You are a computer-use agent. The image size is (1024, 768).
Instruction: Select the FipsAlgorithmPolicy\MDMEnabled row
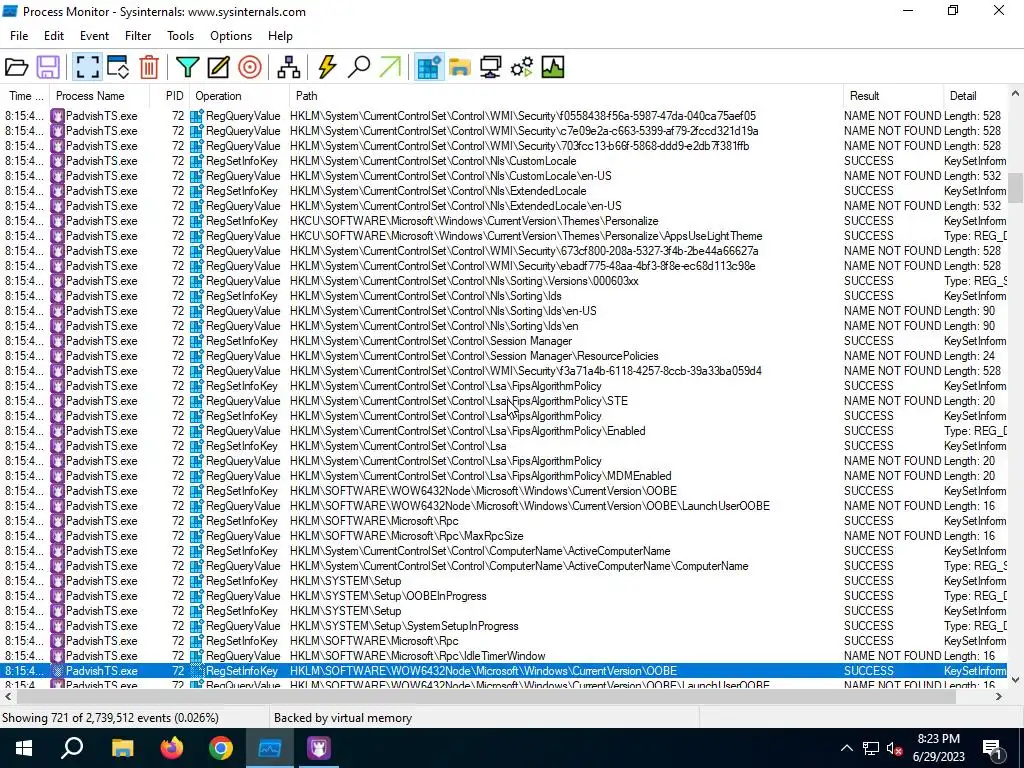pyautogui.click(x=504, y=476)
